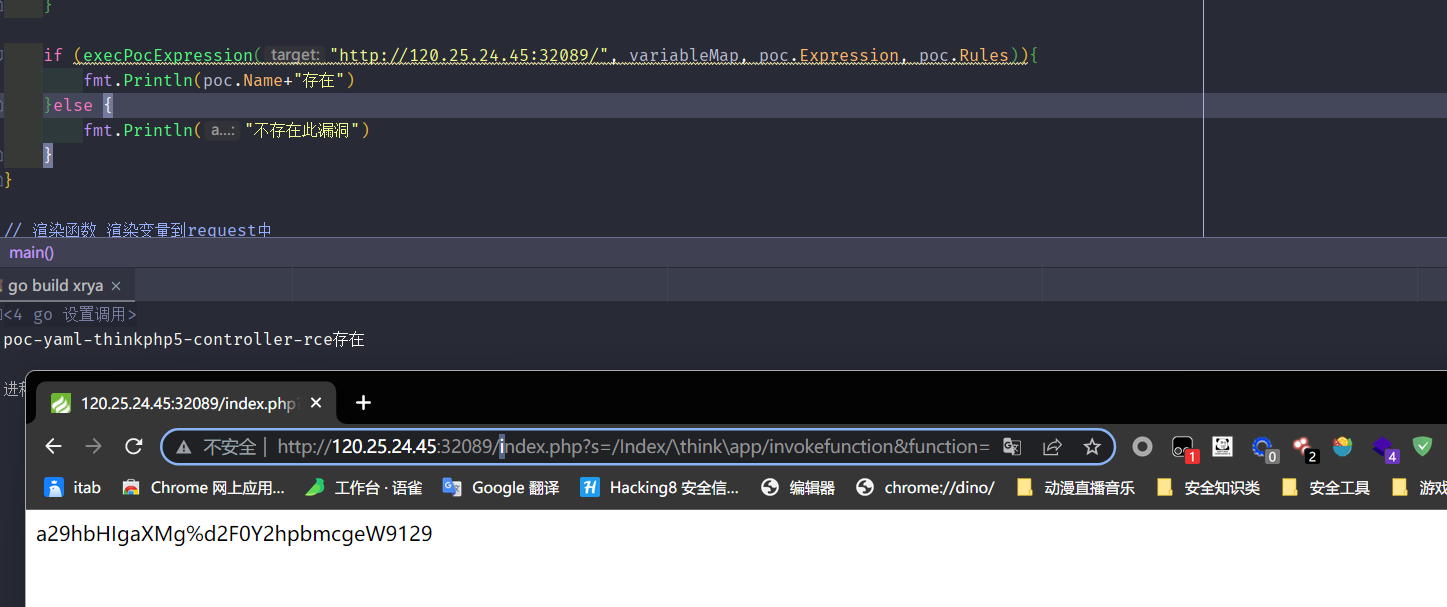The height and width of the screenshot is (607, 1447).
Task: Click the base64 response text on page
Action: coord(234,534)
